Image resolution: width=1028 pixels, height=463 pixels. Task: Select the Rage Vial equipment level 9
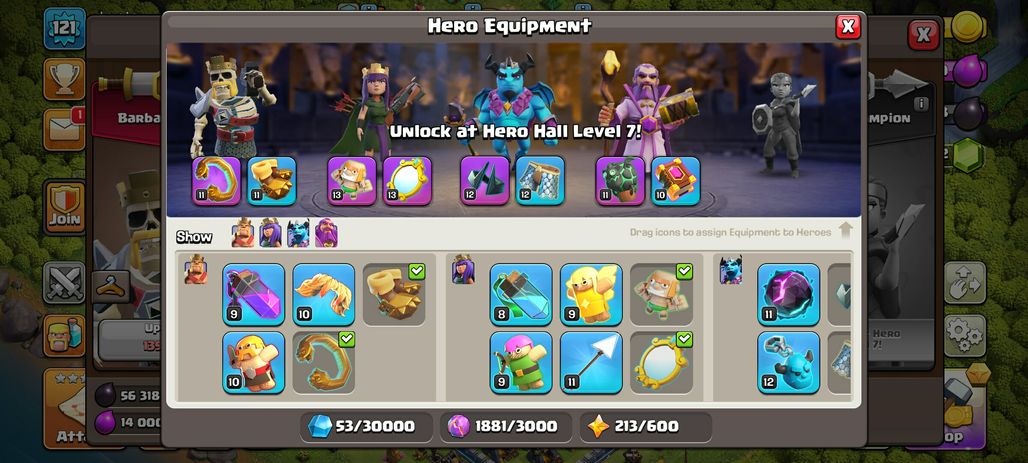click(254, 294)
